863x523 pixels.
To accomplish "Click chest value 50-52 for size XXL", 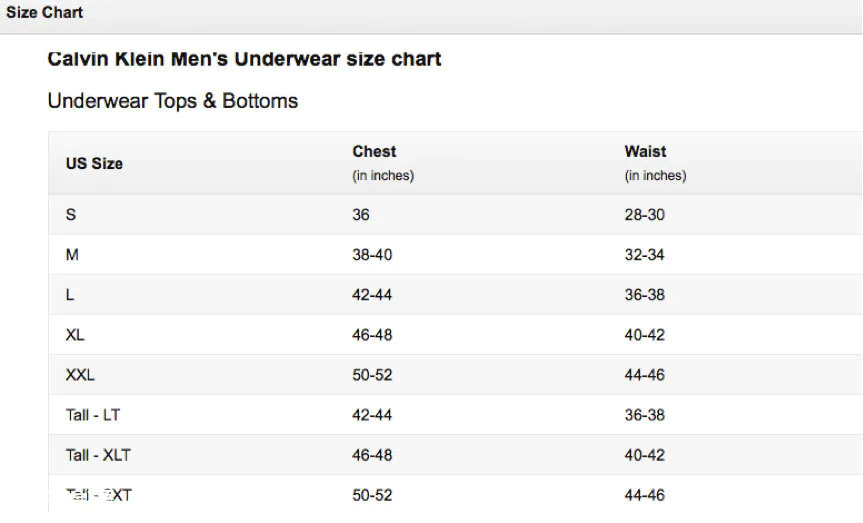I will tap(372, 375).
